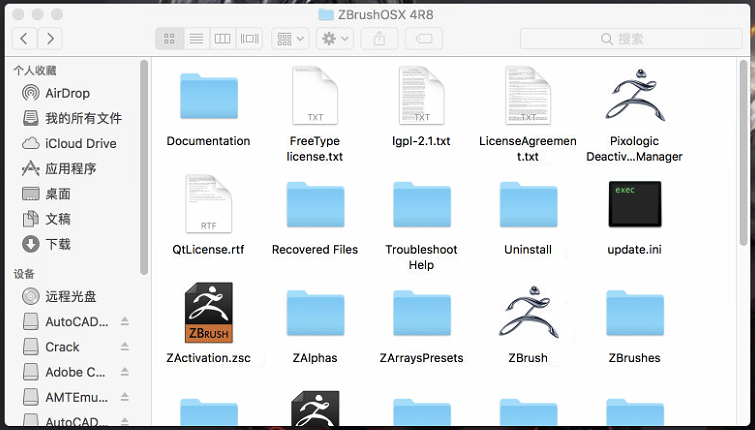Select Pixologic Deactivation Manager app icon

[x=635, y=95]
